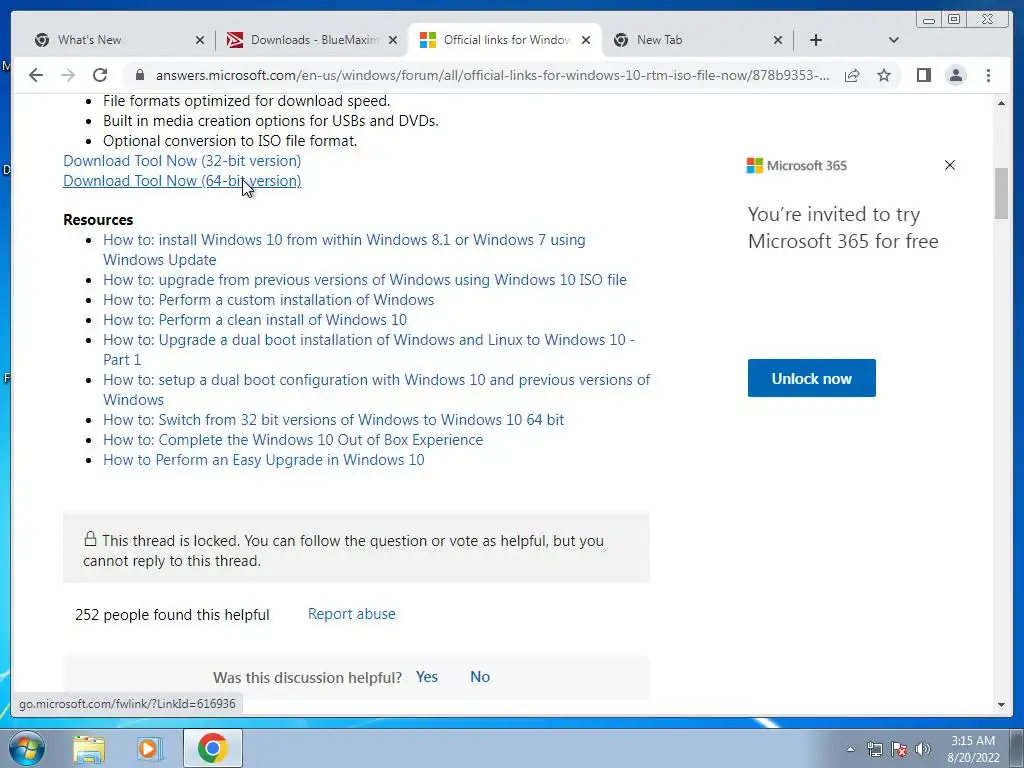Screen dimensions: 1024x768
Task: Open Chrome profile avatar
Action: [x=956, y=75]
